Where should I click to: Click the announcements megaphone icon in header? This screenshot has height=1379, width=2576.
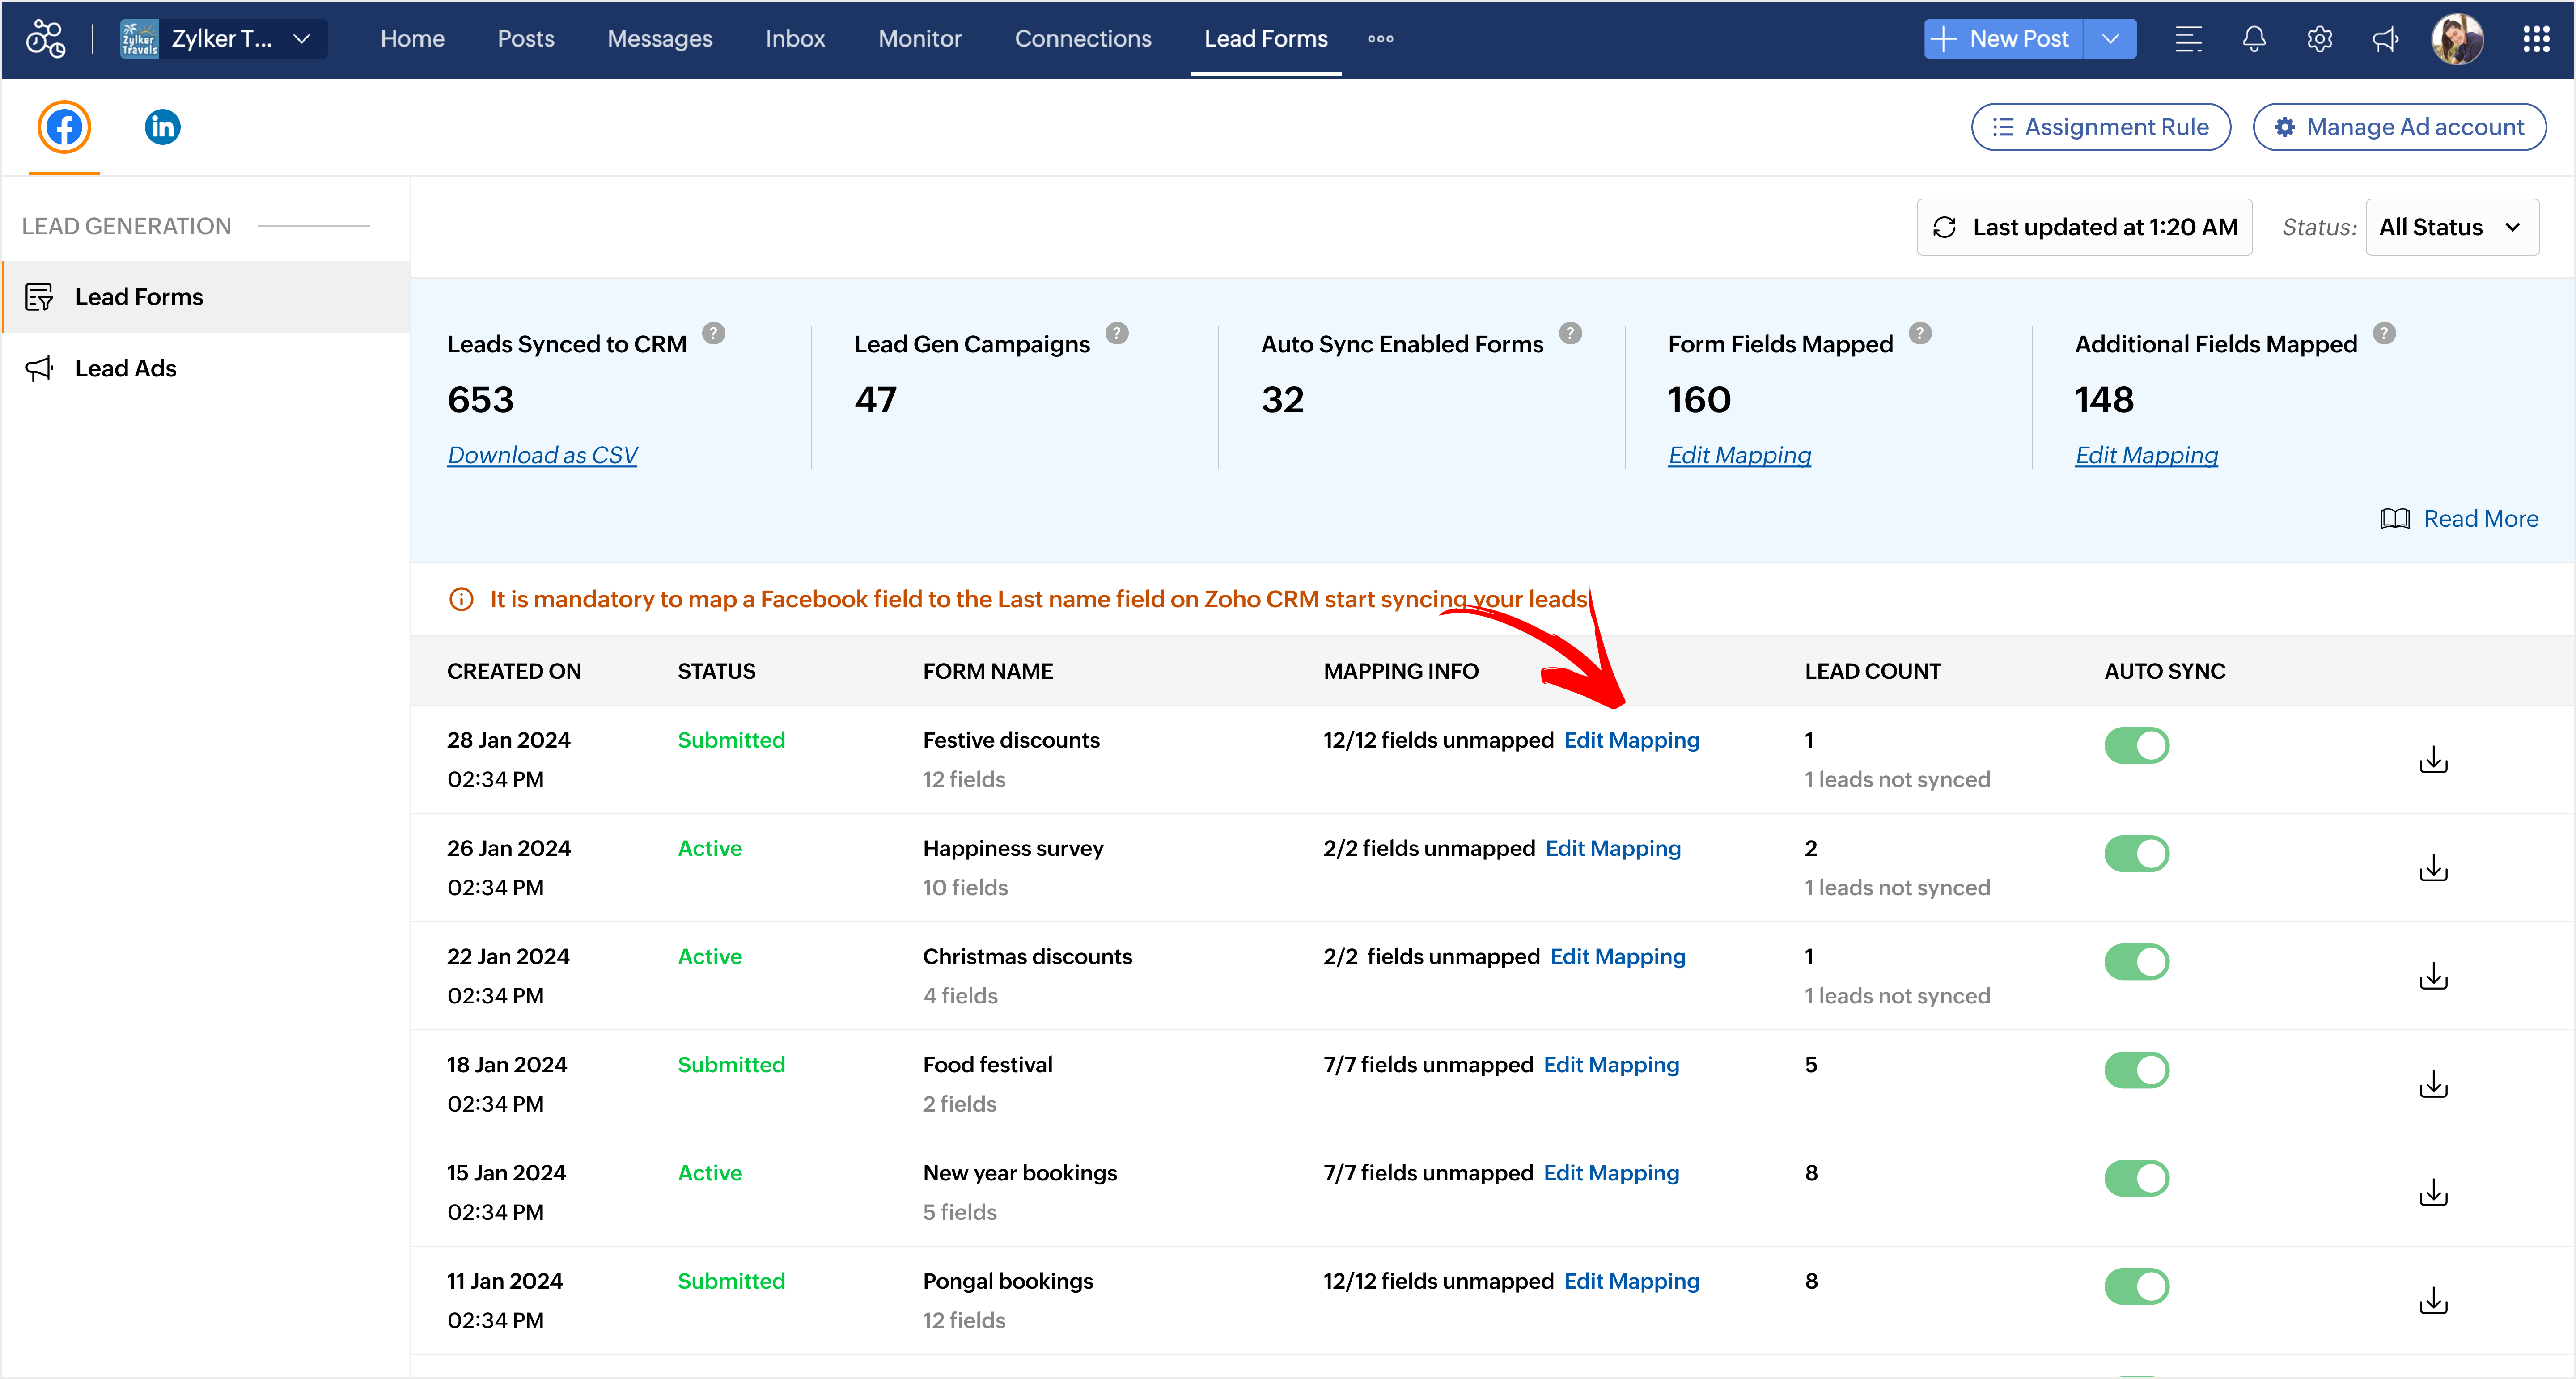coord(2385,39)
